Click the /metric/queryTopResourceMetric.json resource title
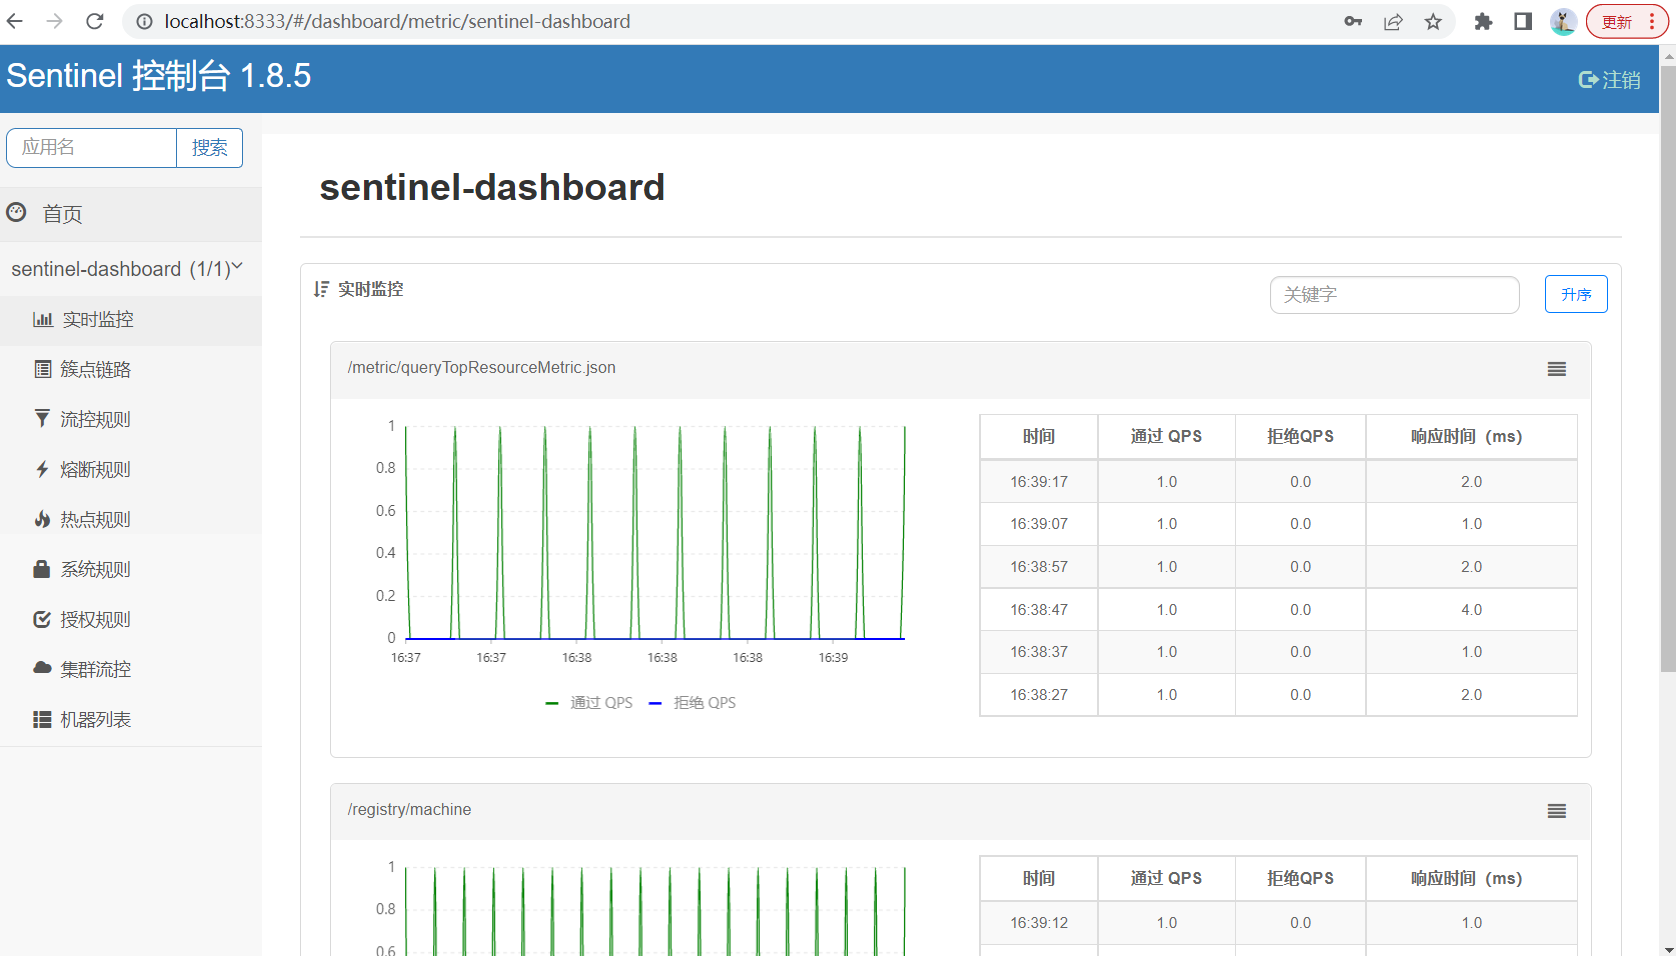The height and width of the screenshot is (956, 1676). (482, 368)
